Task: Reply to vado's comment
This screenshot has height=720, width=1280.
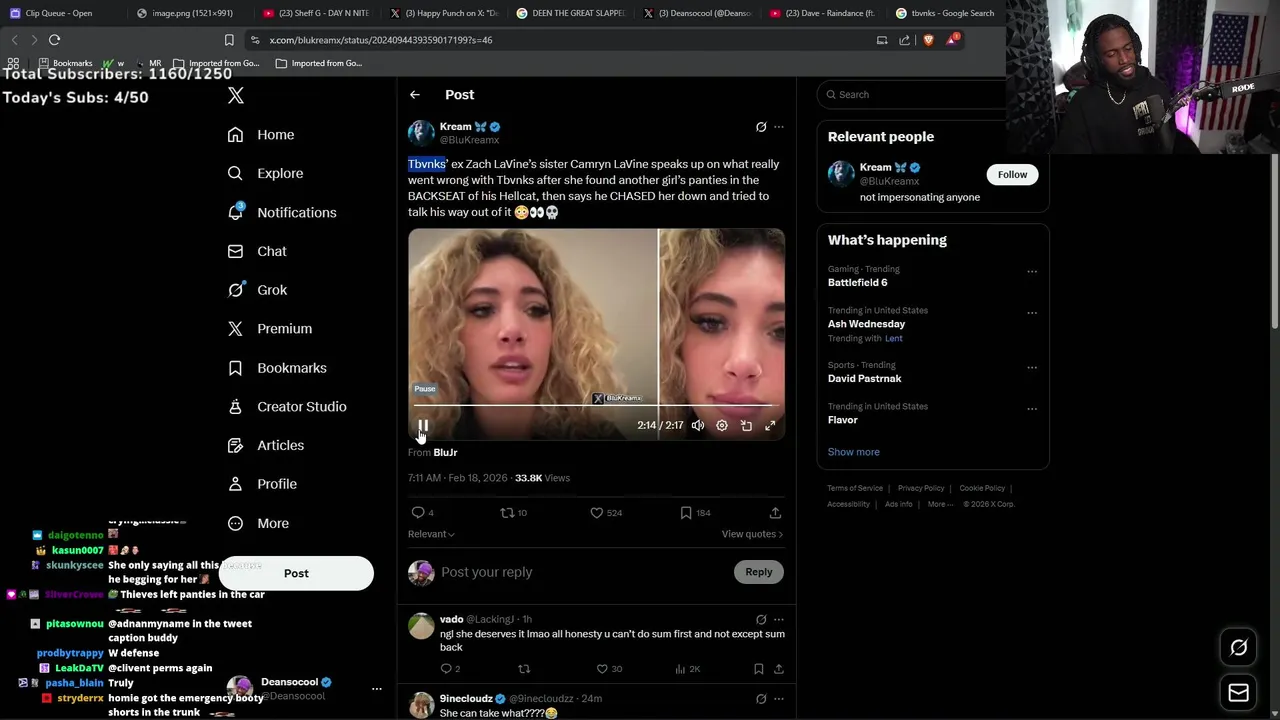Action: [x=450, y=669]
